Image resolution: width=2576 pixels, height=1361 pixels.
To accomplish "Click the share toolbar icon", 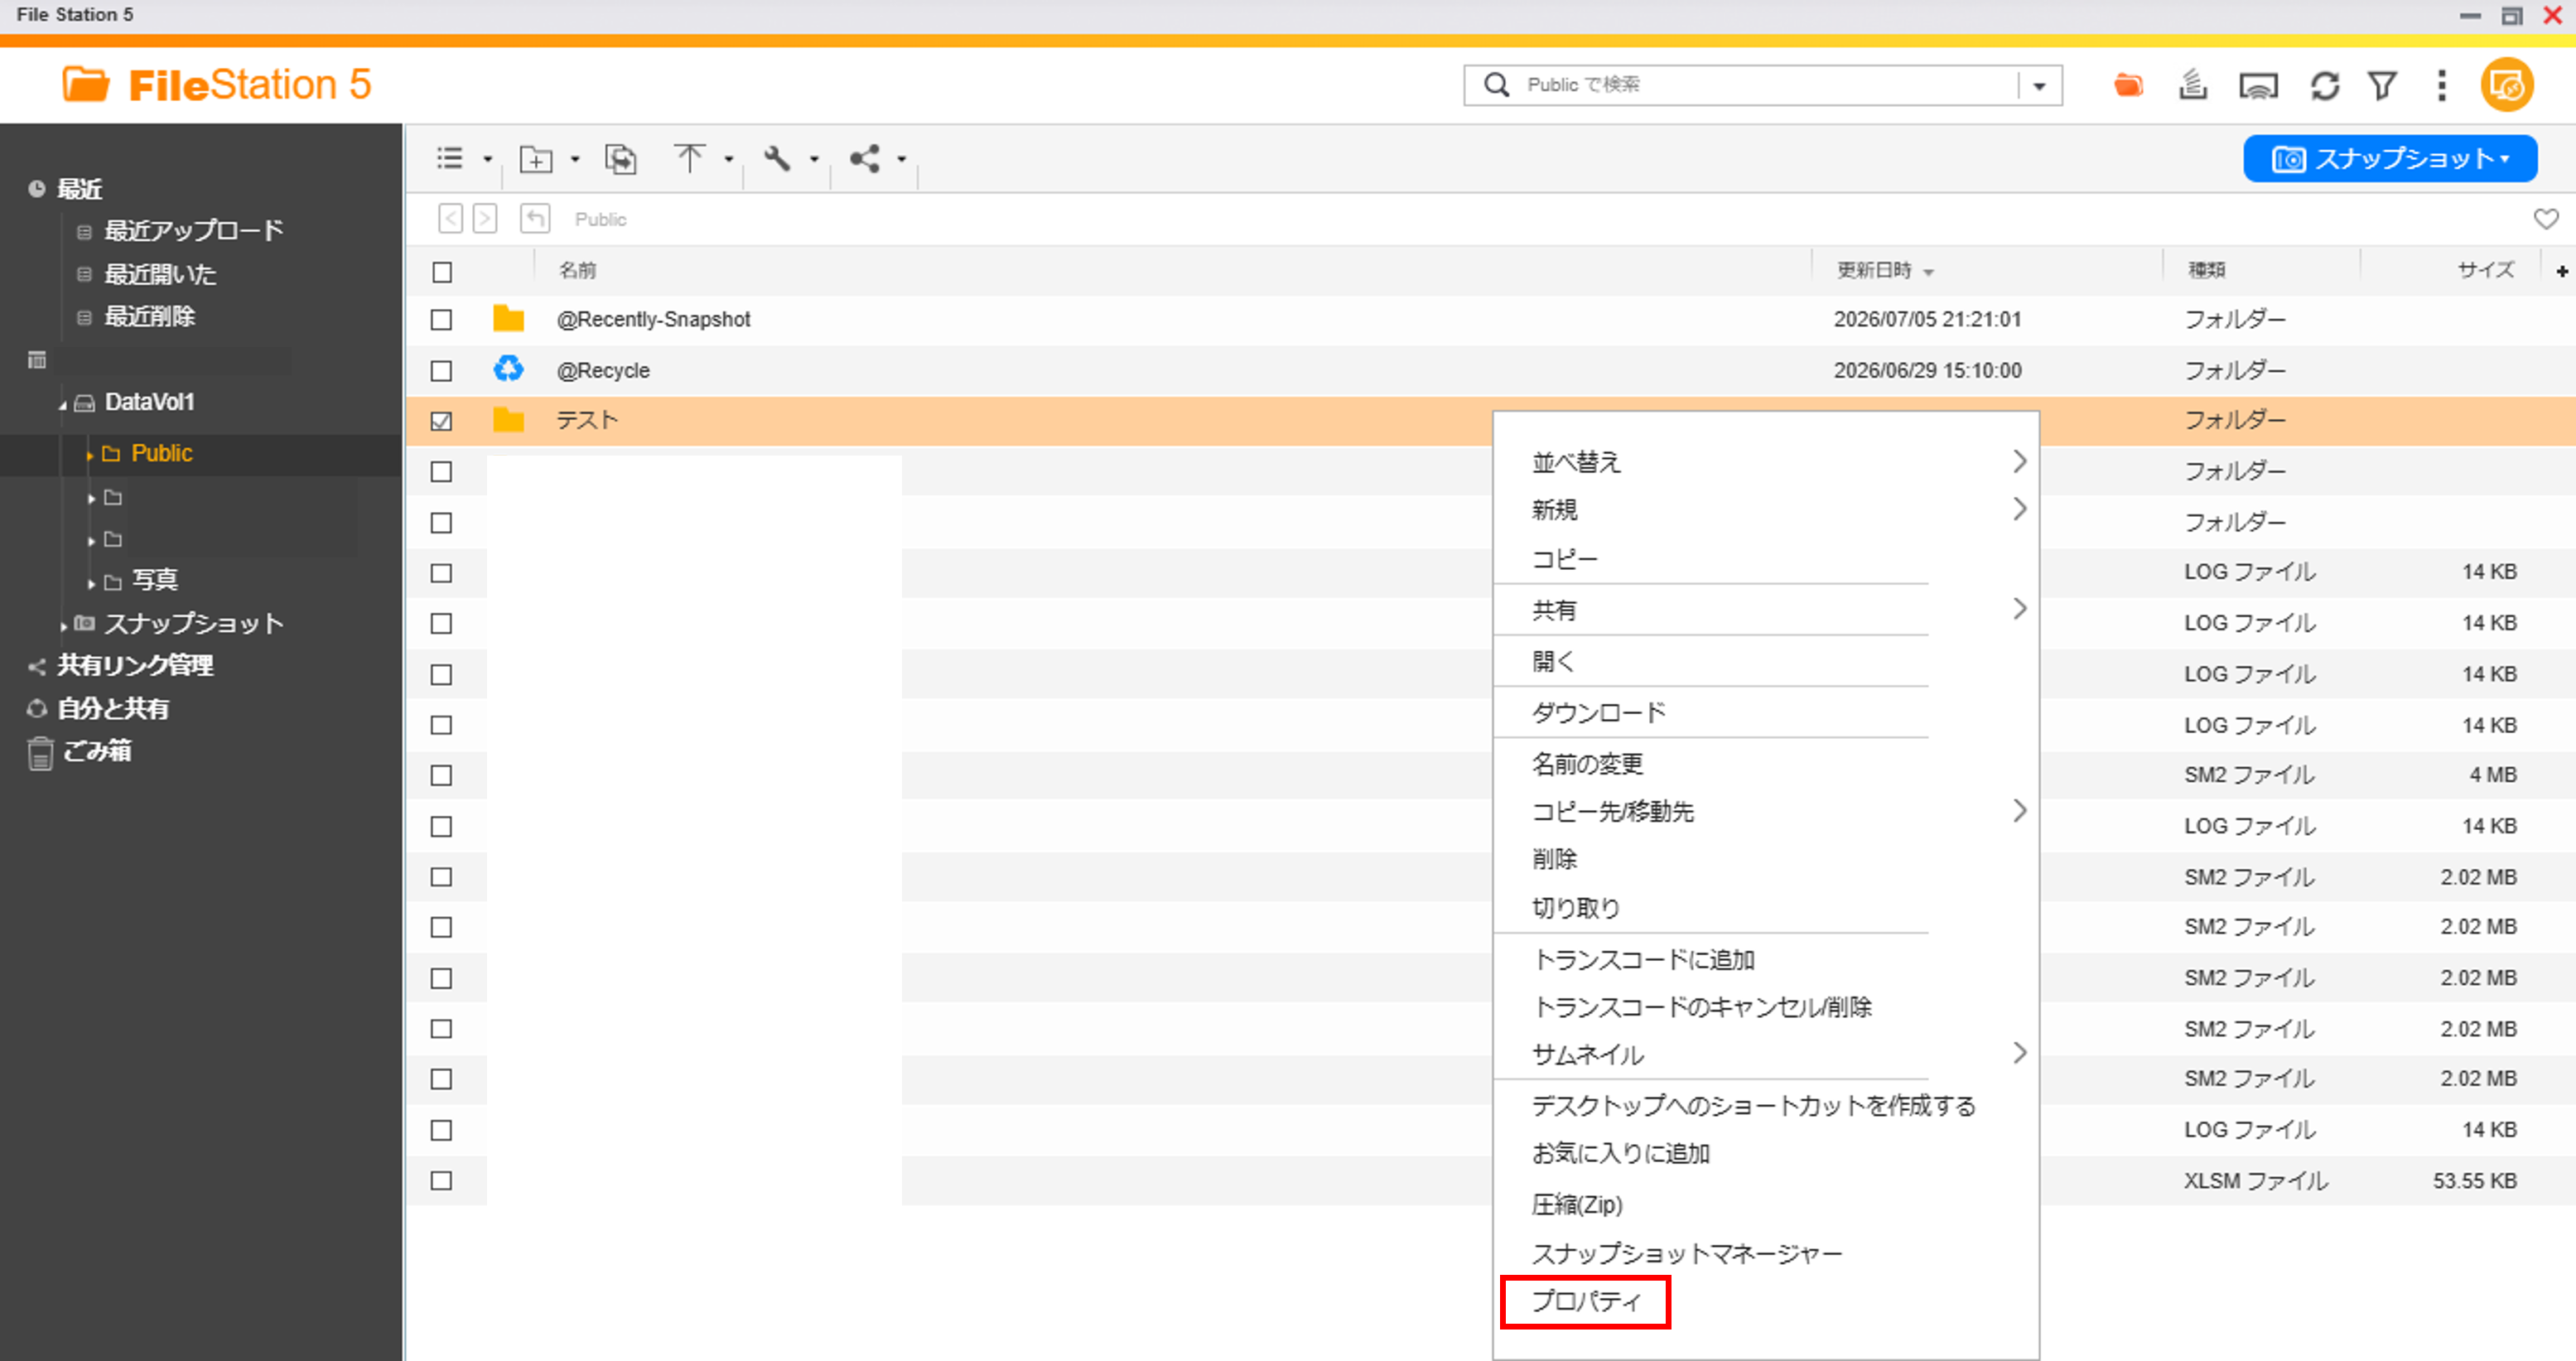I will coord(865,158).
